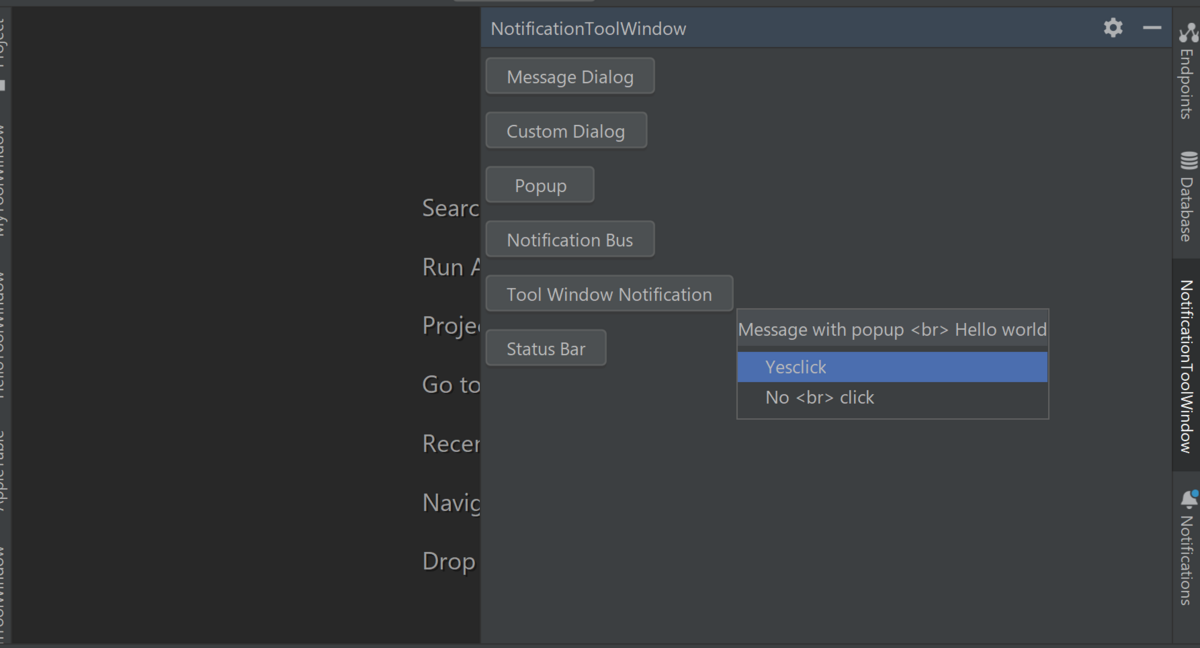Click the "Message with popup" popup title
The image size is (1200, 648).
coord(892,330)
